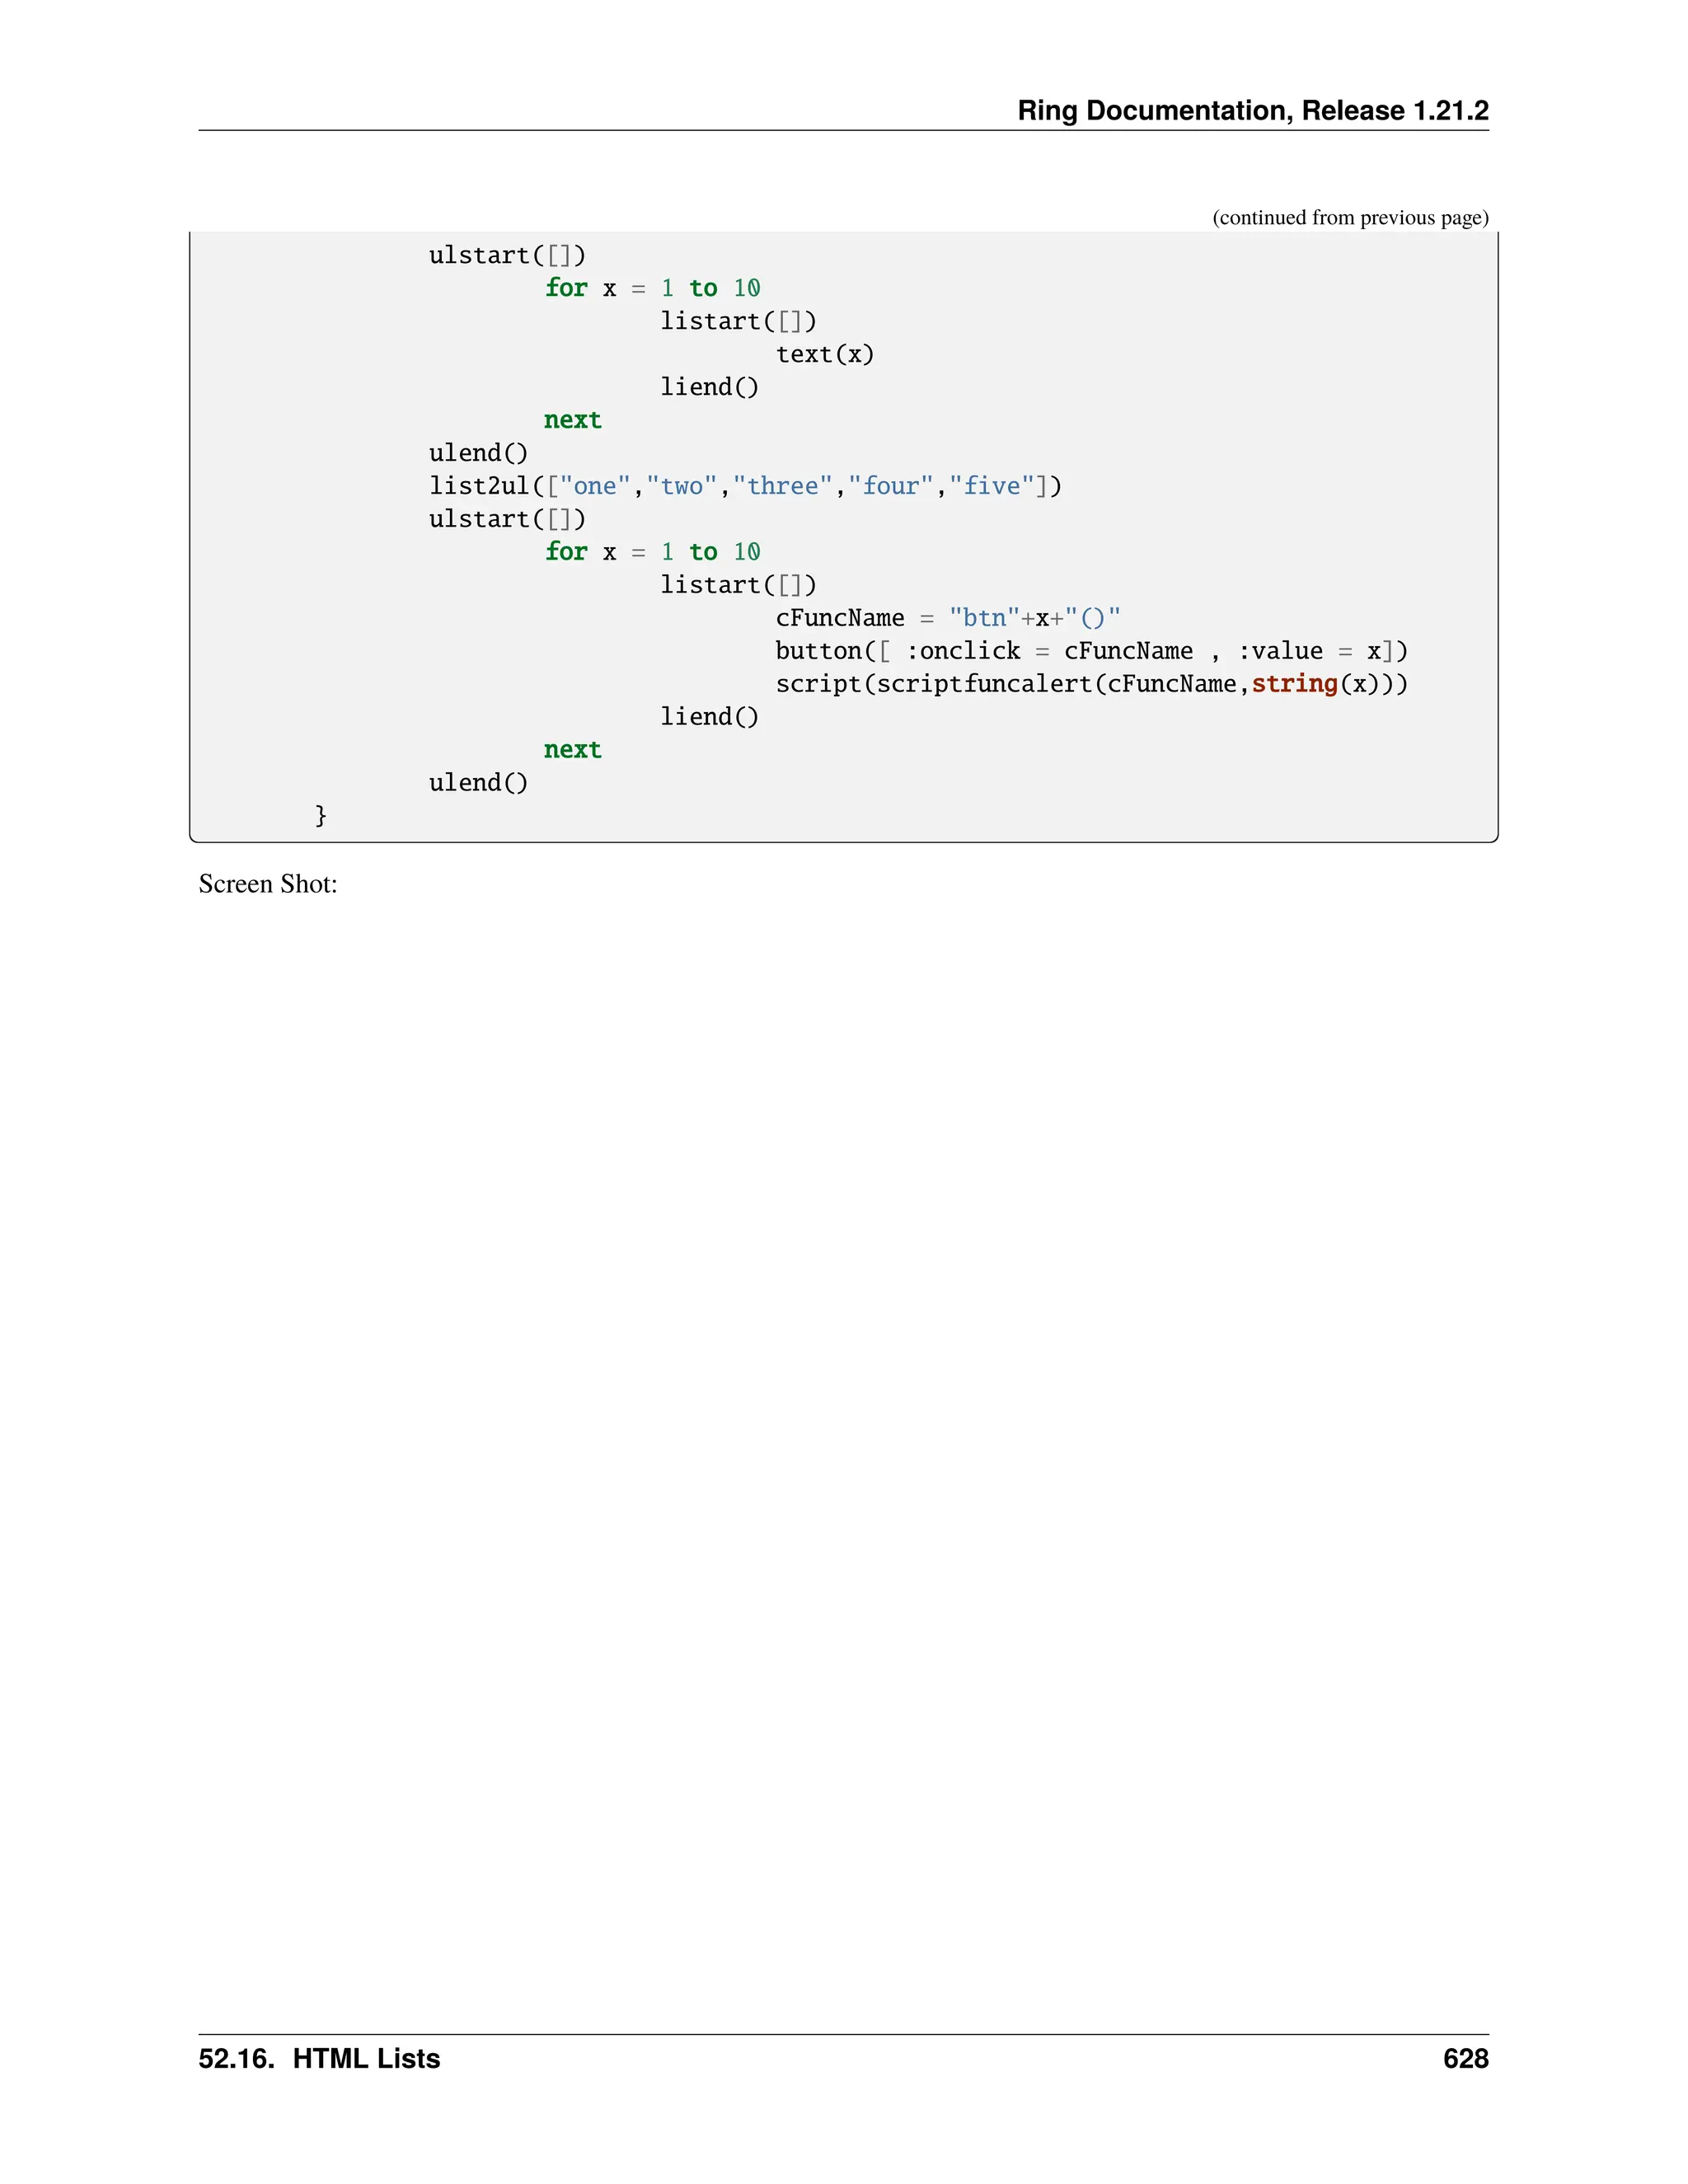The height and width of the screenshot is (2184, 1688).
Task: Click the cFuncName assignment line
Action: pos(947,618)
